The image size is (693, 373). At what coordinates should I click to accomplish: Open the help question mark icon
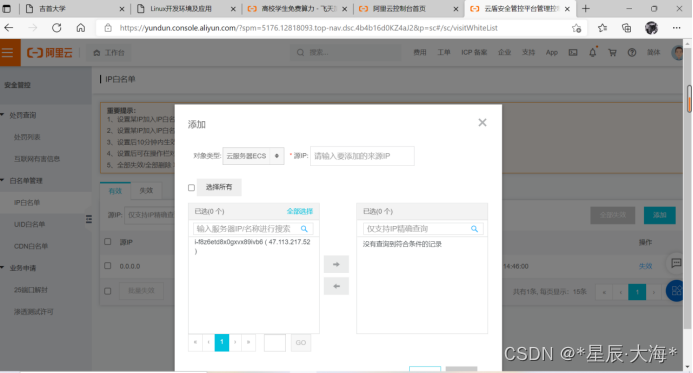pyautogui.click(x=632, y=53)
